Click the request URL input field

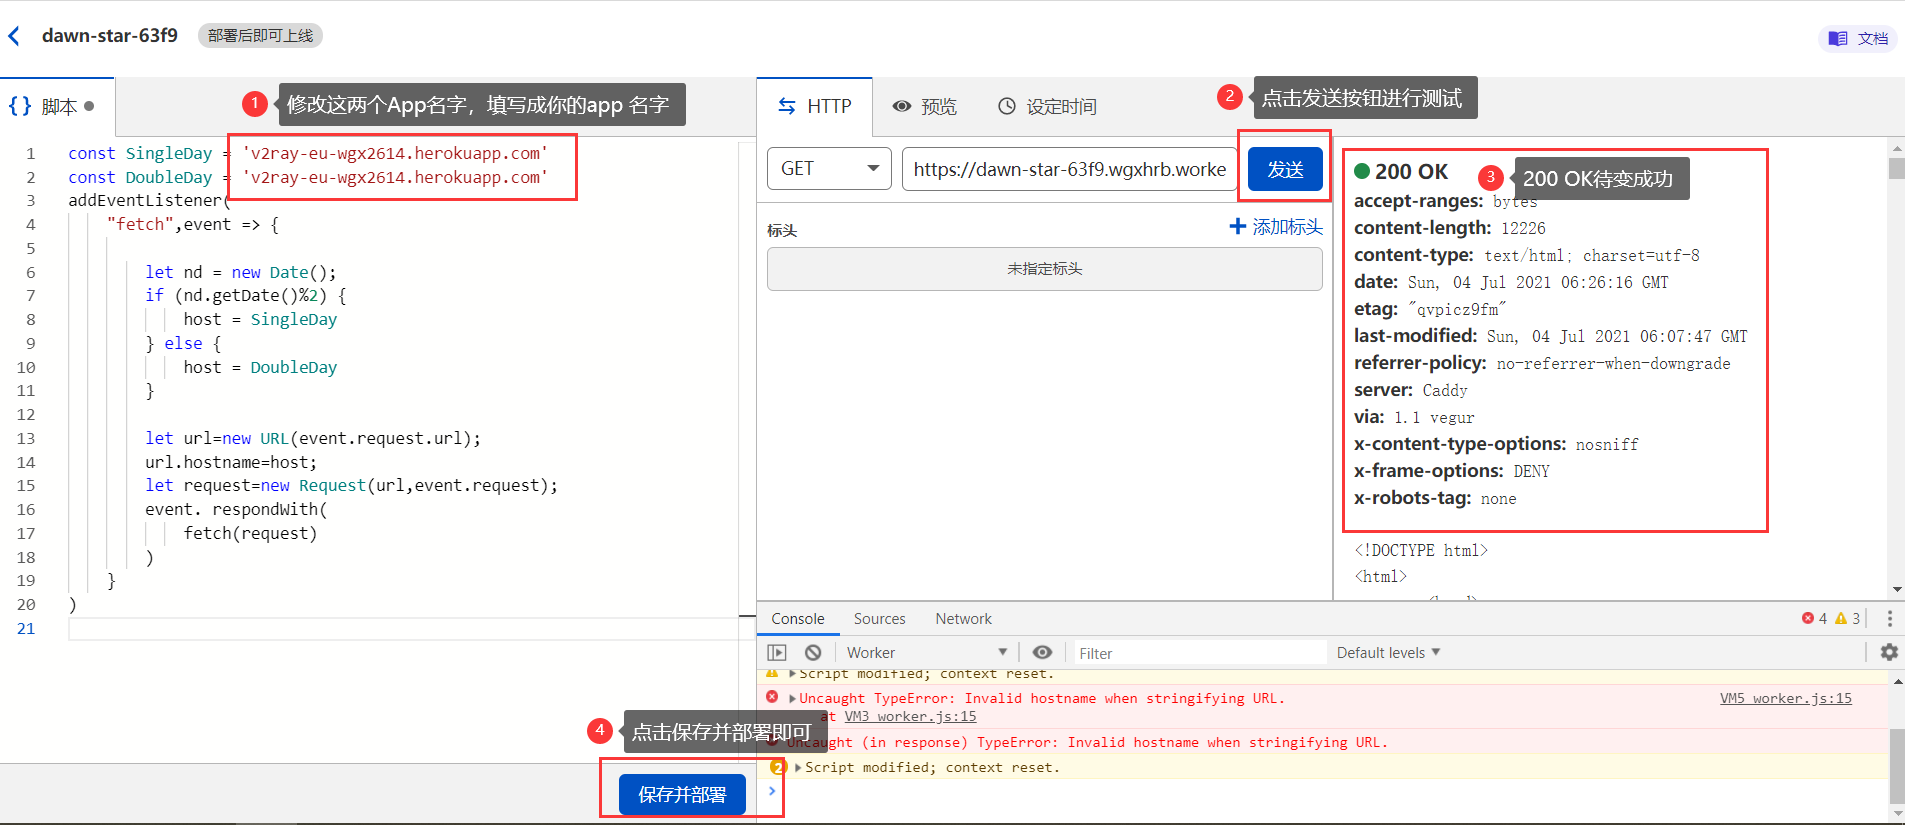[1070, 169]
